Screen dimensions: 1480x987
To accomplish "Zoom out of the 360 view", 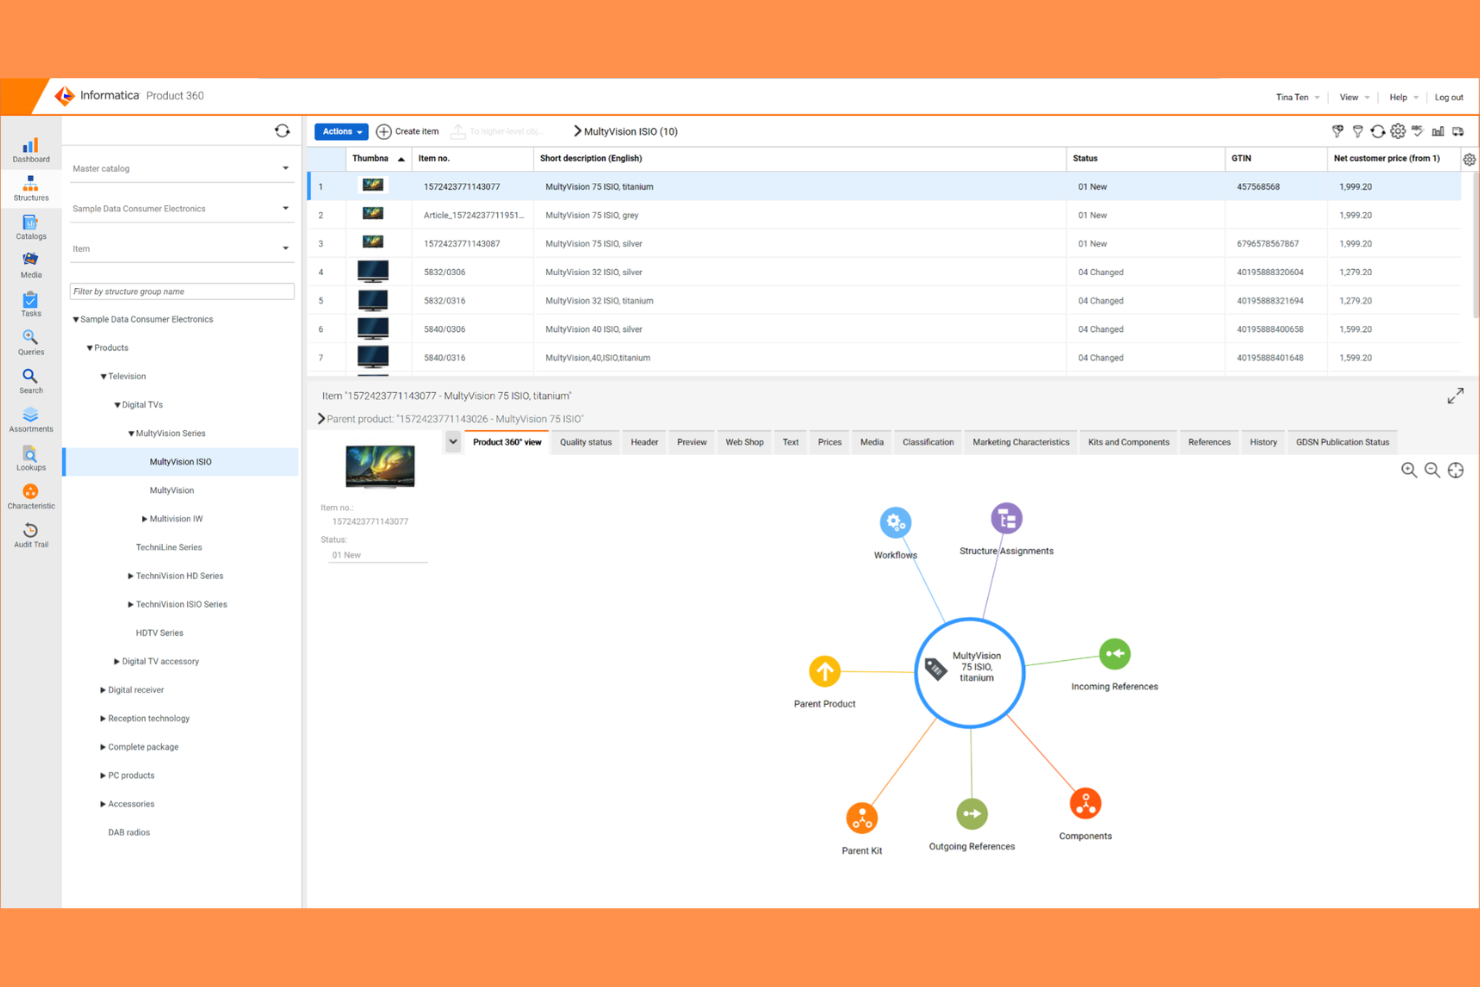I will (x=1432, y=470).
